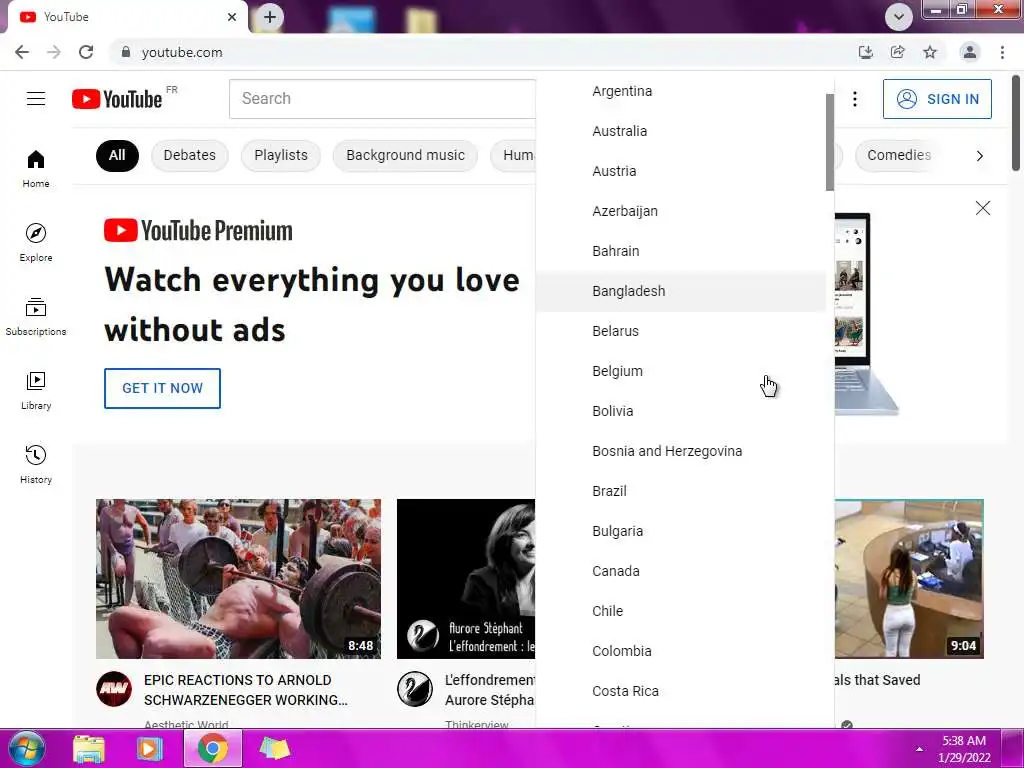Go to Home in the sidebar
This screenshot has width=1024, height=768.
36,168
